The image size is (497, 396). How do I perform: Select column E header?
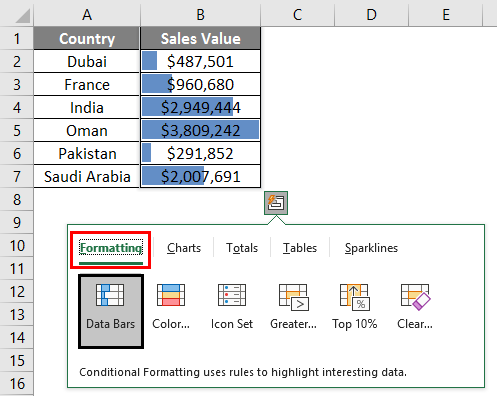click(446, 14)
